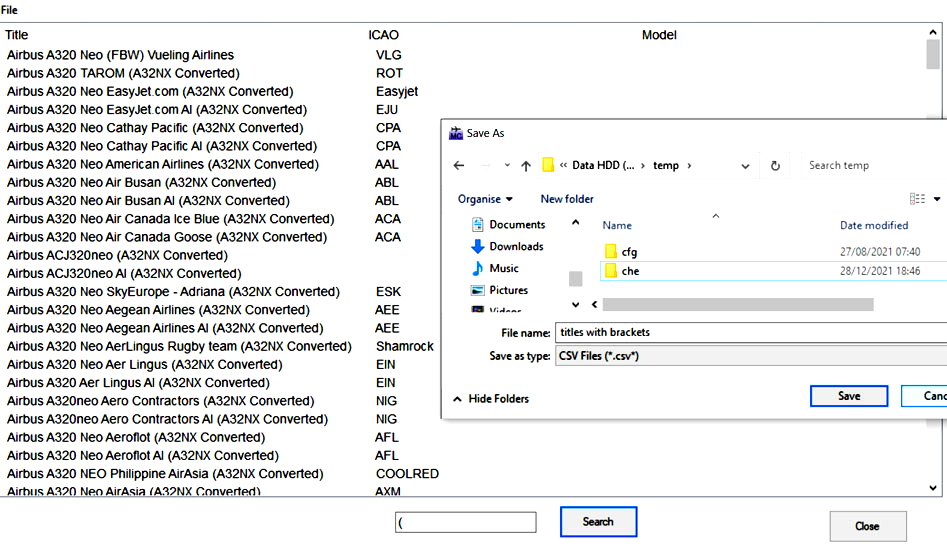Open the Organise menu

click(x=485, y=199)
